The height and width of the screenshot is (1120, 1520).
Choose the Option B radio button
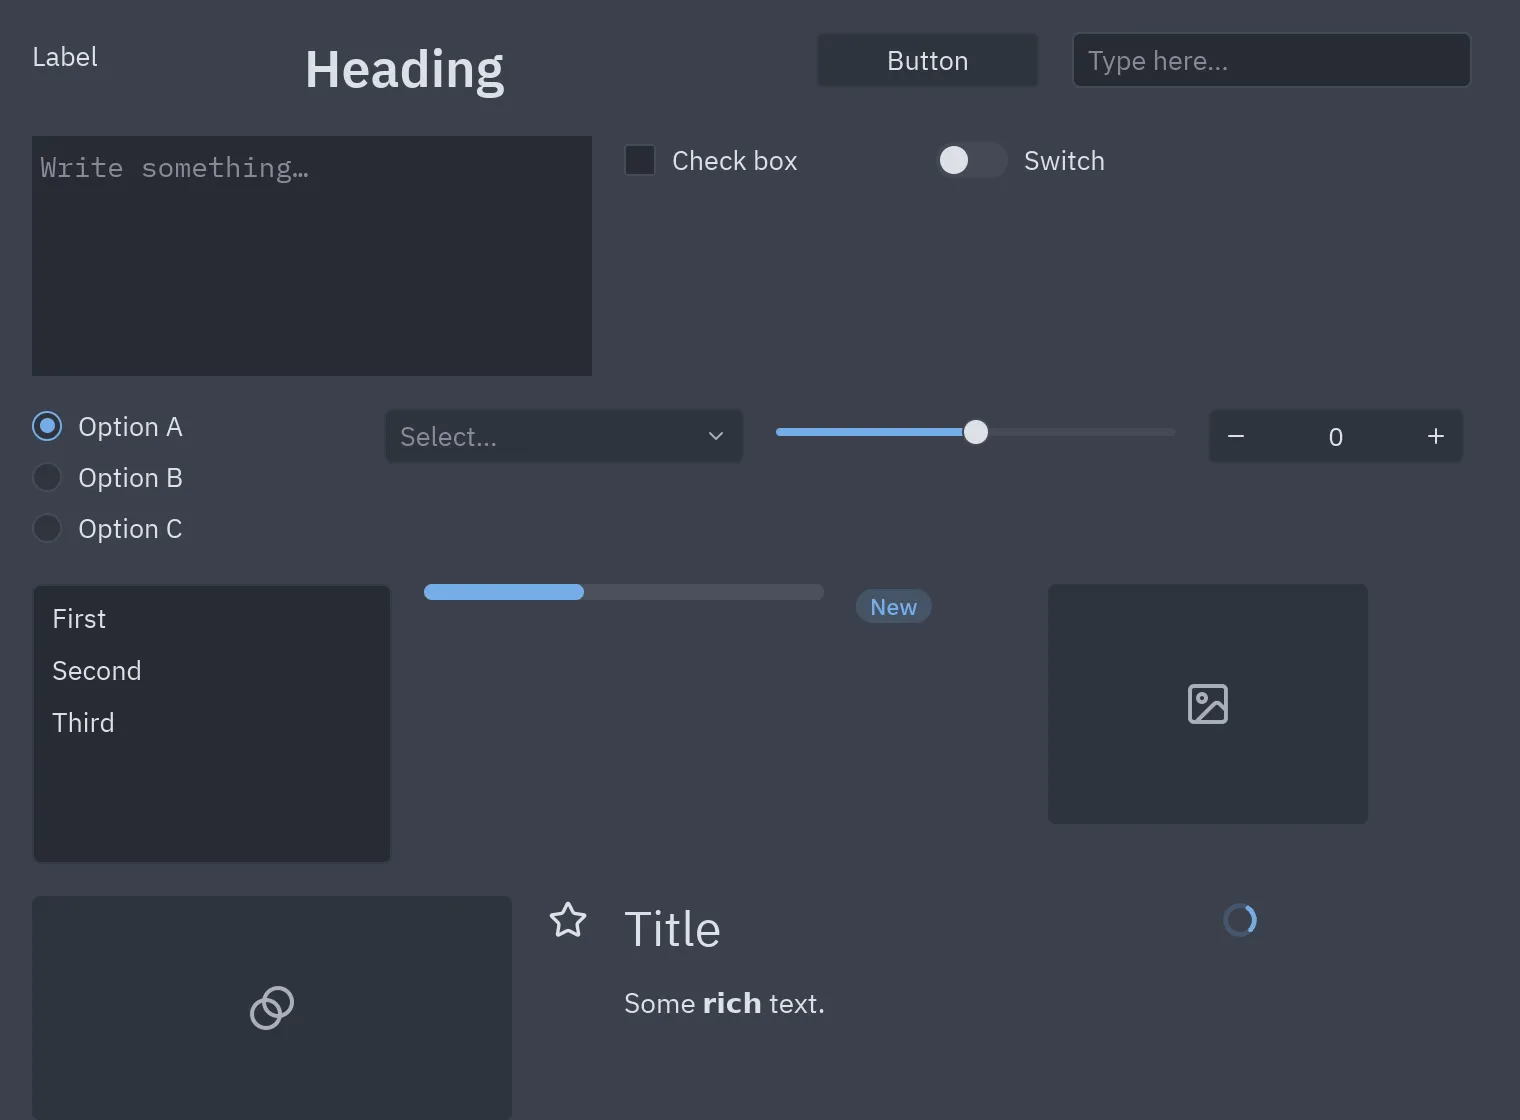47,477
